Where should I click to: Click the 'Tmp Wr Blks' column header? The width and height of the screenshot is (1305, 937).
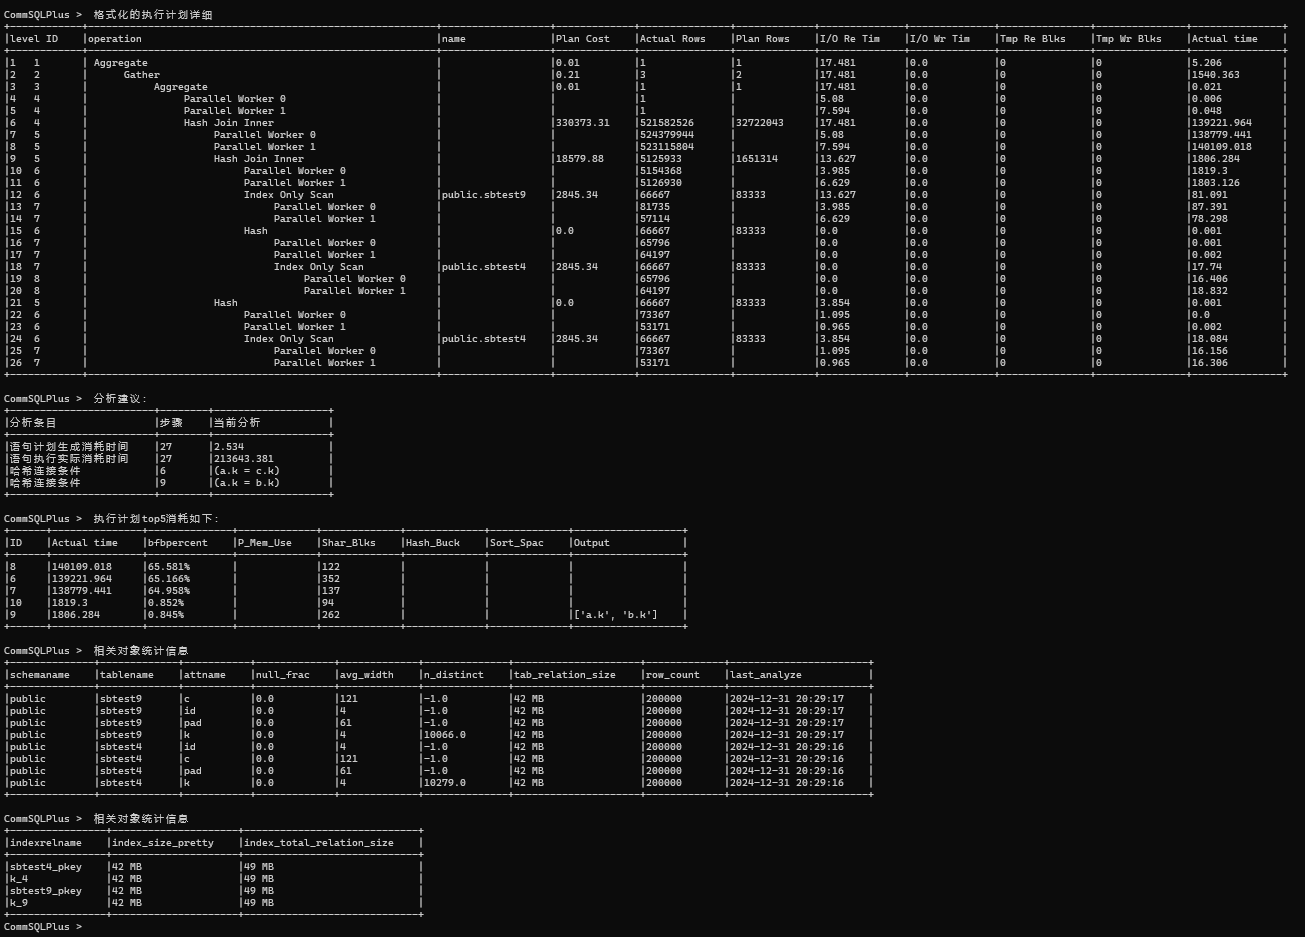(x=1129, y=39)
